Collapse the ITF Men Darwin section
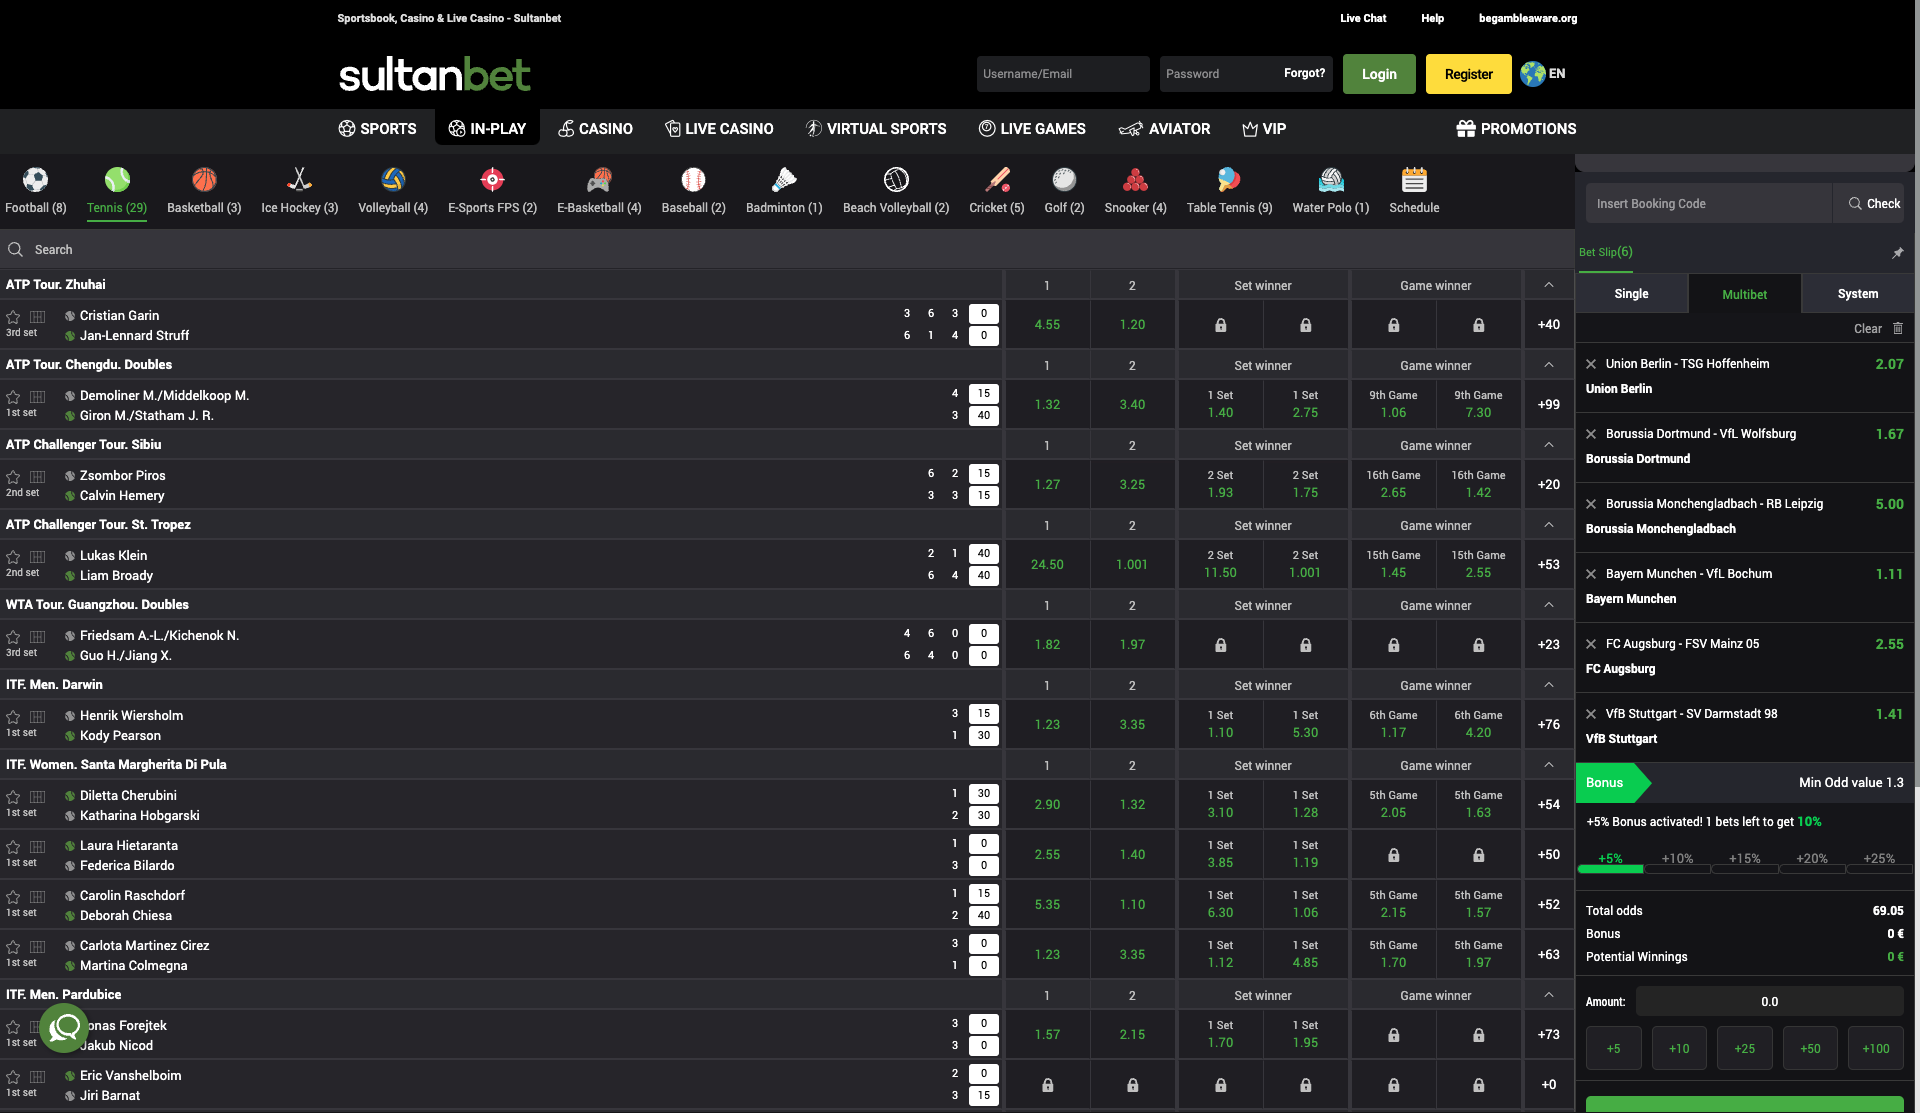 (x=1547, y=684)
